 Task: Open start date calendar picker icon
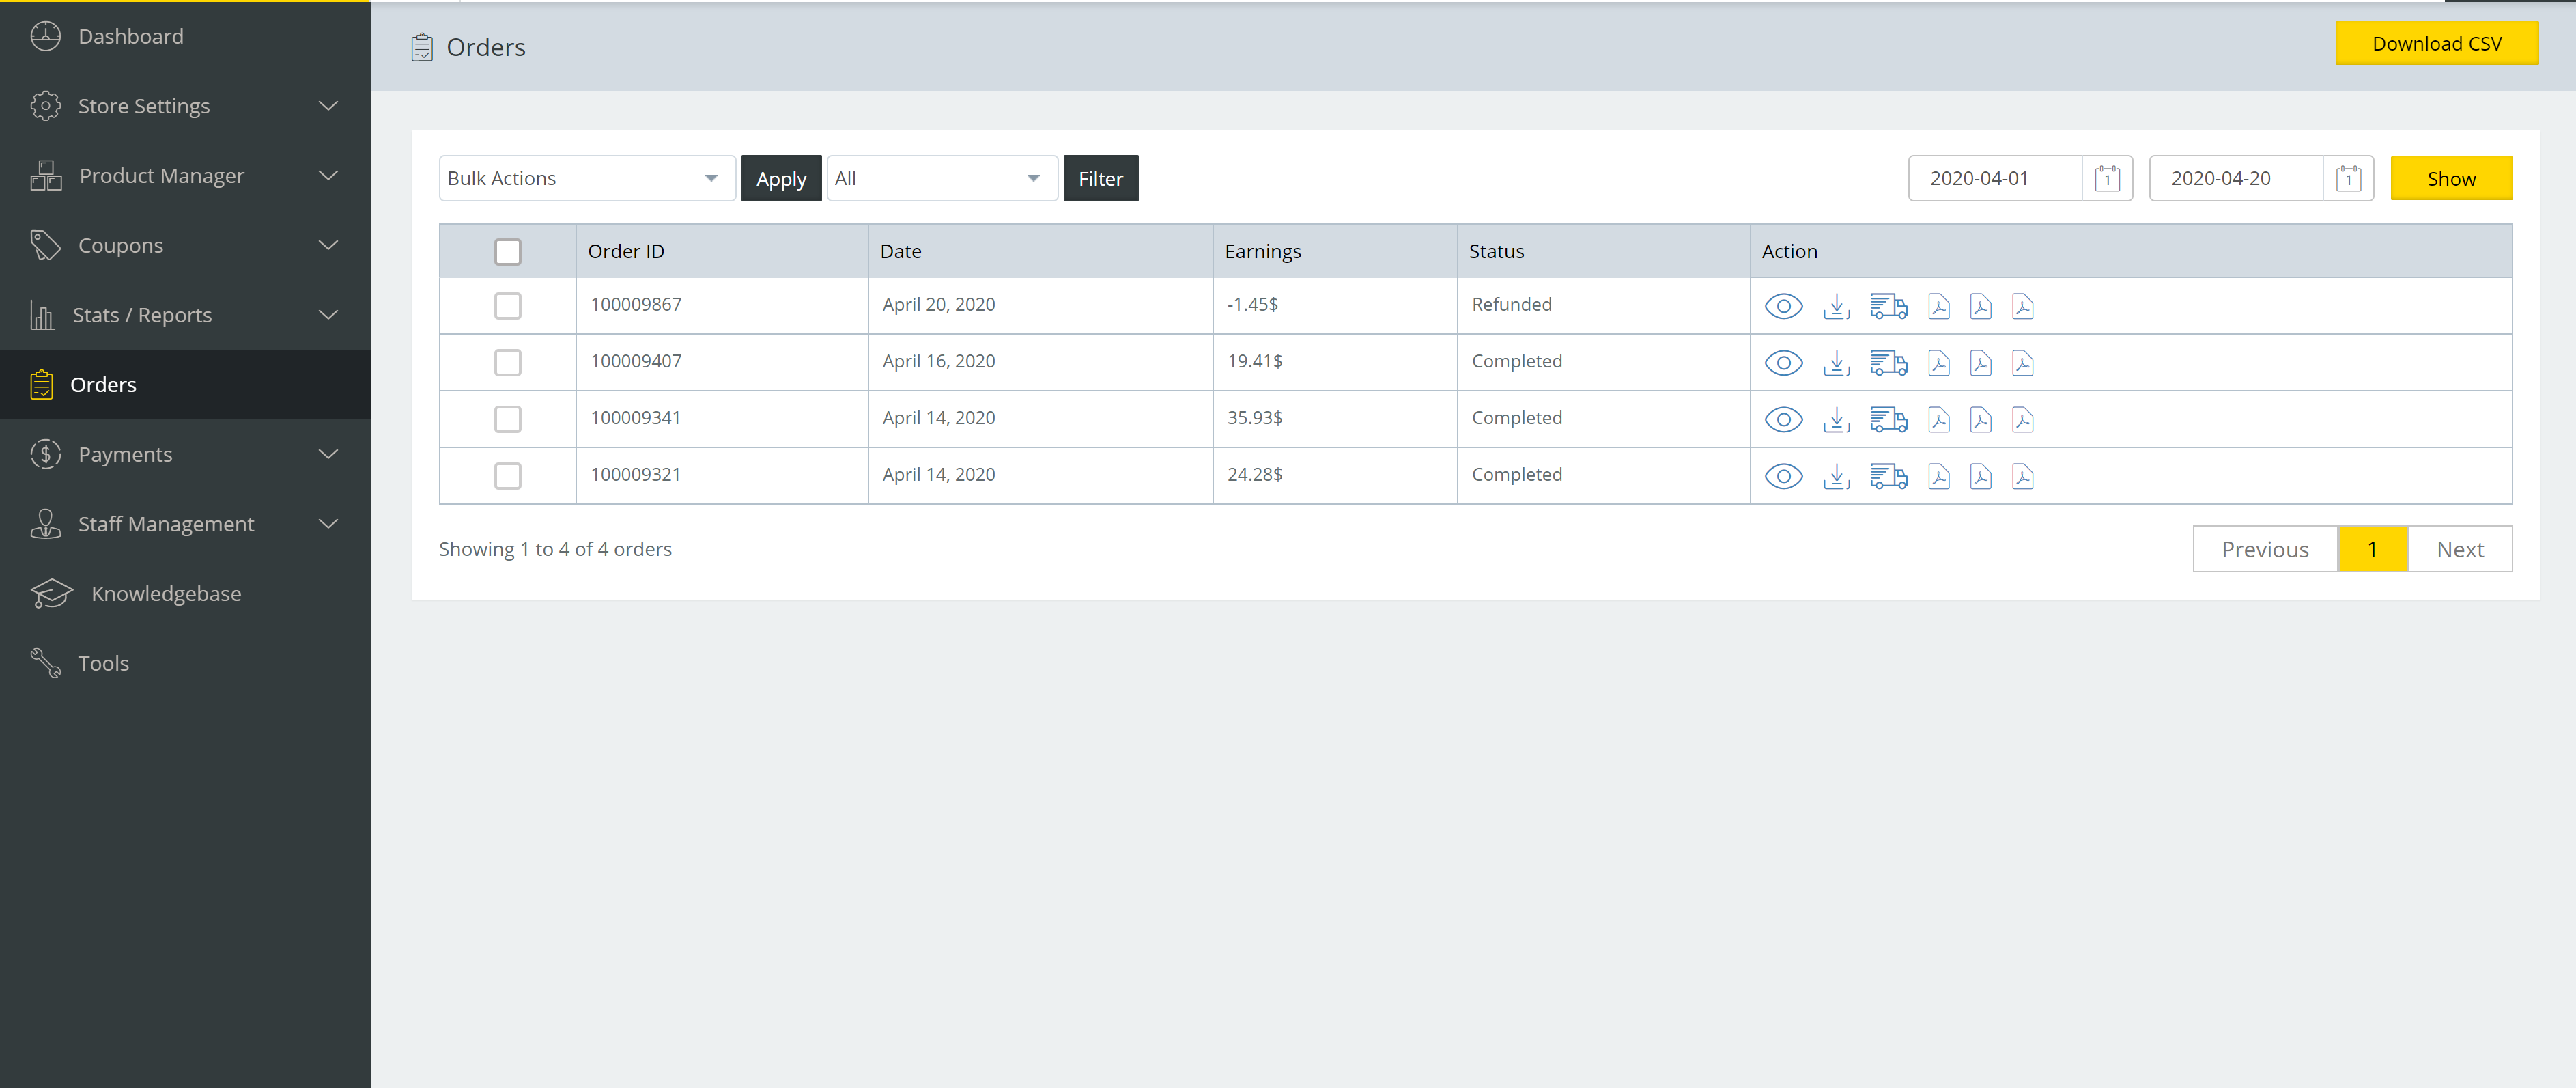coord(2107,179)
